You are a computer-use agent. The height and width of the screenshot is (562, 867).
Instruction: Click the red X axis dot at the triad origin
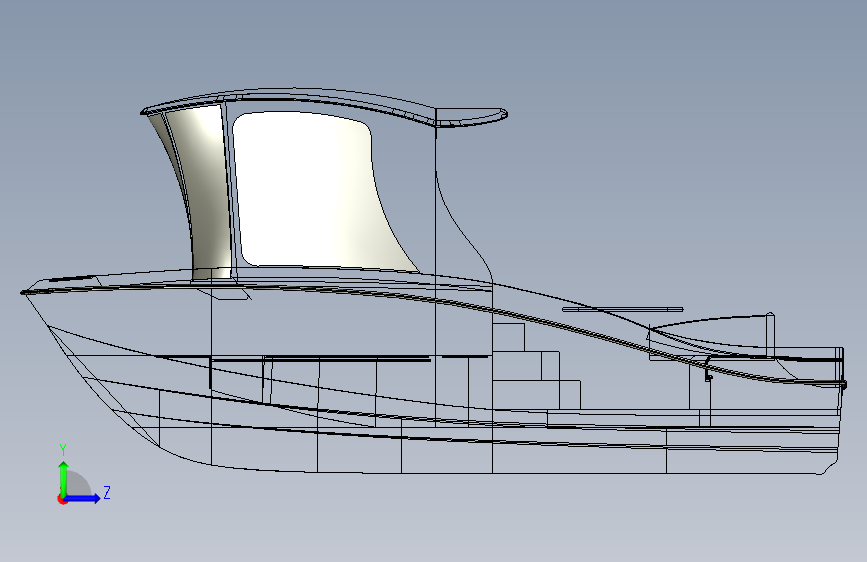[x=61, y=499]
